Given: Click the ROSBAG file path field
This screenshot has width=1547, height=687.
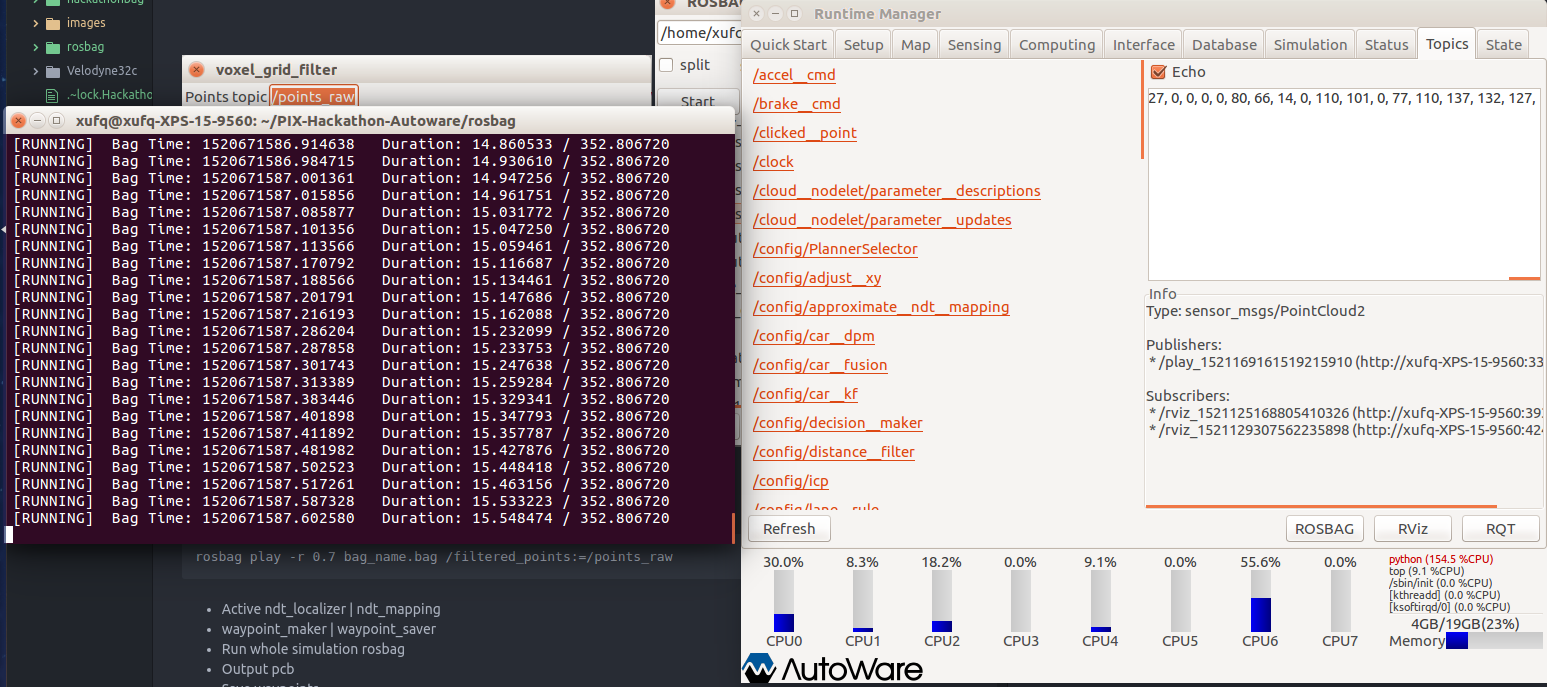Looking at the screenshot, I should tap(698, 33).
